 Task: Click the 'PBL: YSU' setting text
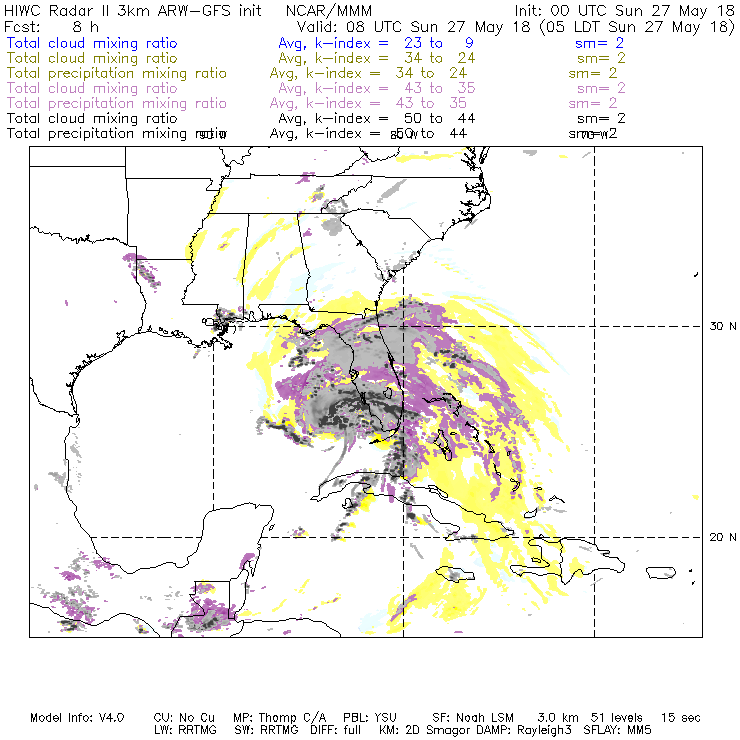coord(370,718)
